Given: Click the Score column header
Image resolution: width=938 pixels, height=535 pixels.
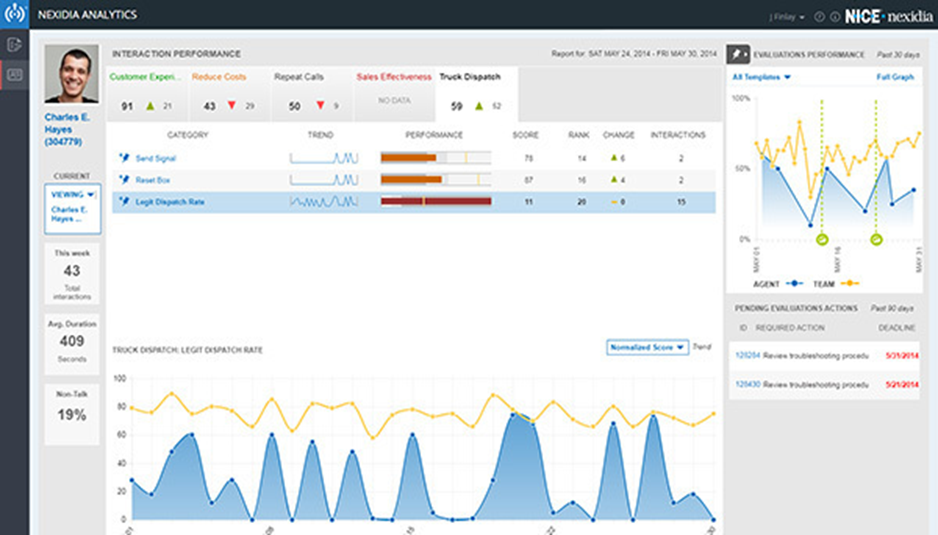Looking at the screenshot, I should [525, 135].
